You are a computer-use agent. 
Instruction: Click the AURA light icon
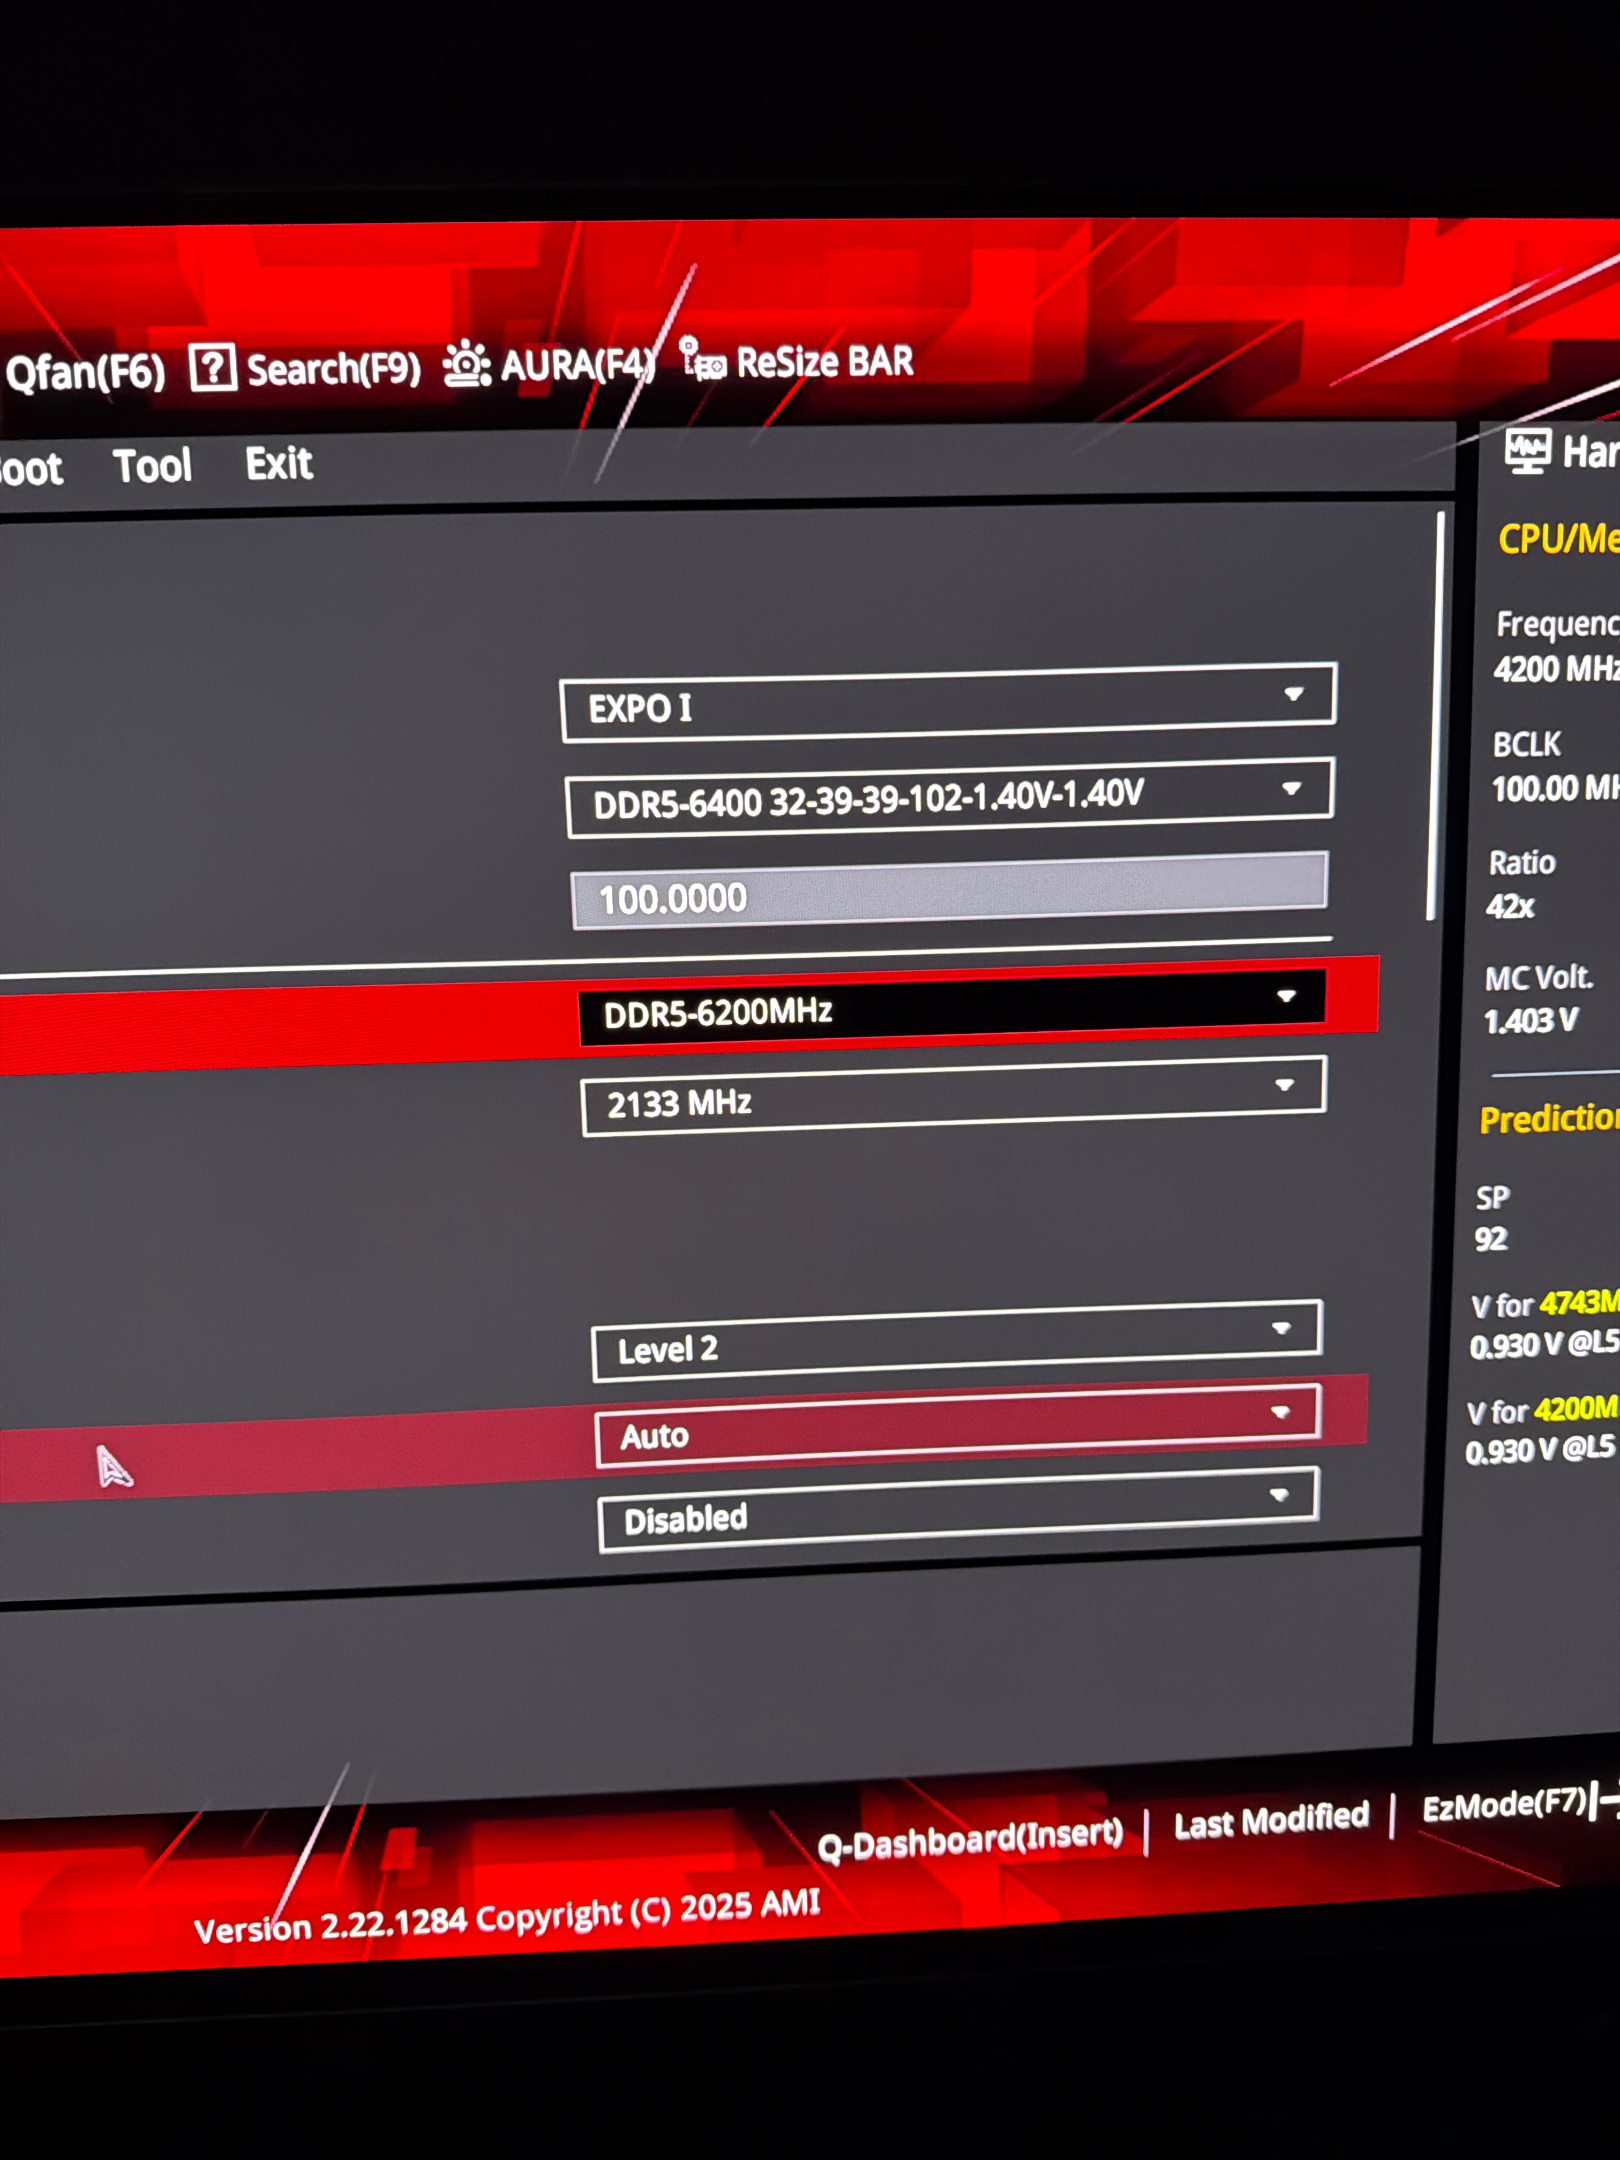point(466,364)
